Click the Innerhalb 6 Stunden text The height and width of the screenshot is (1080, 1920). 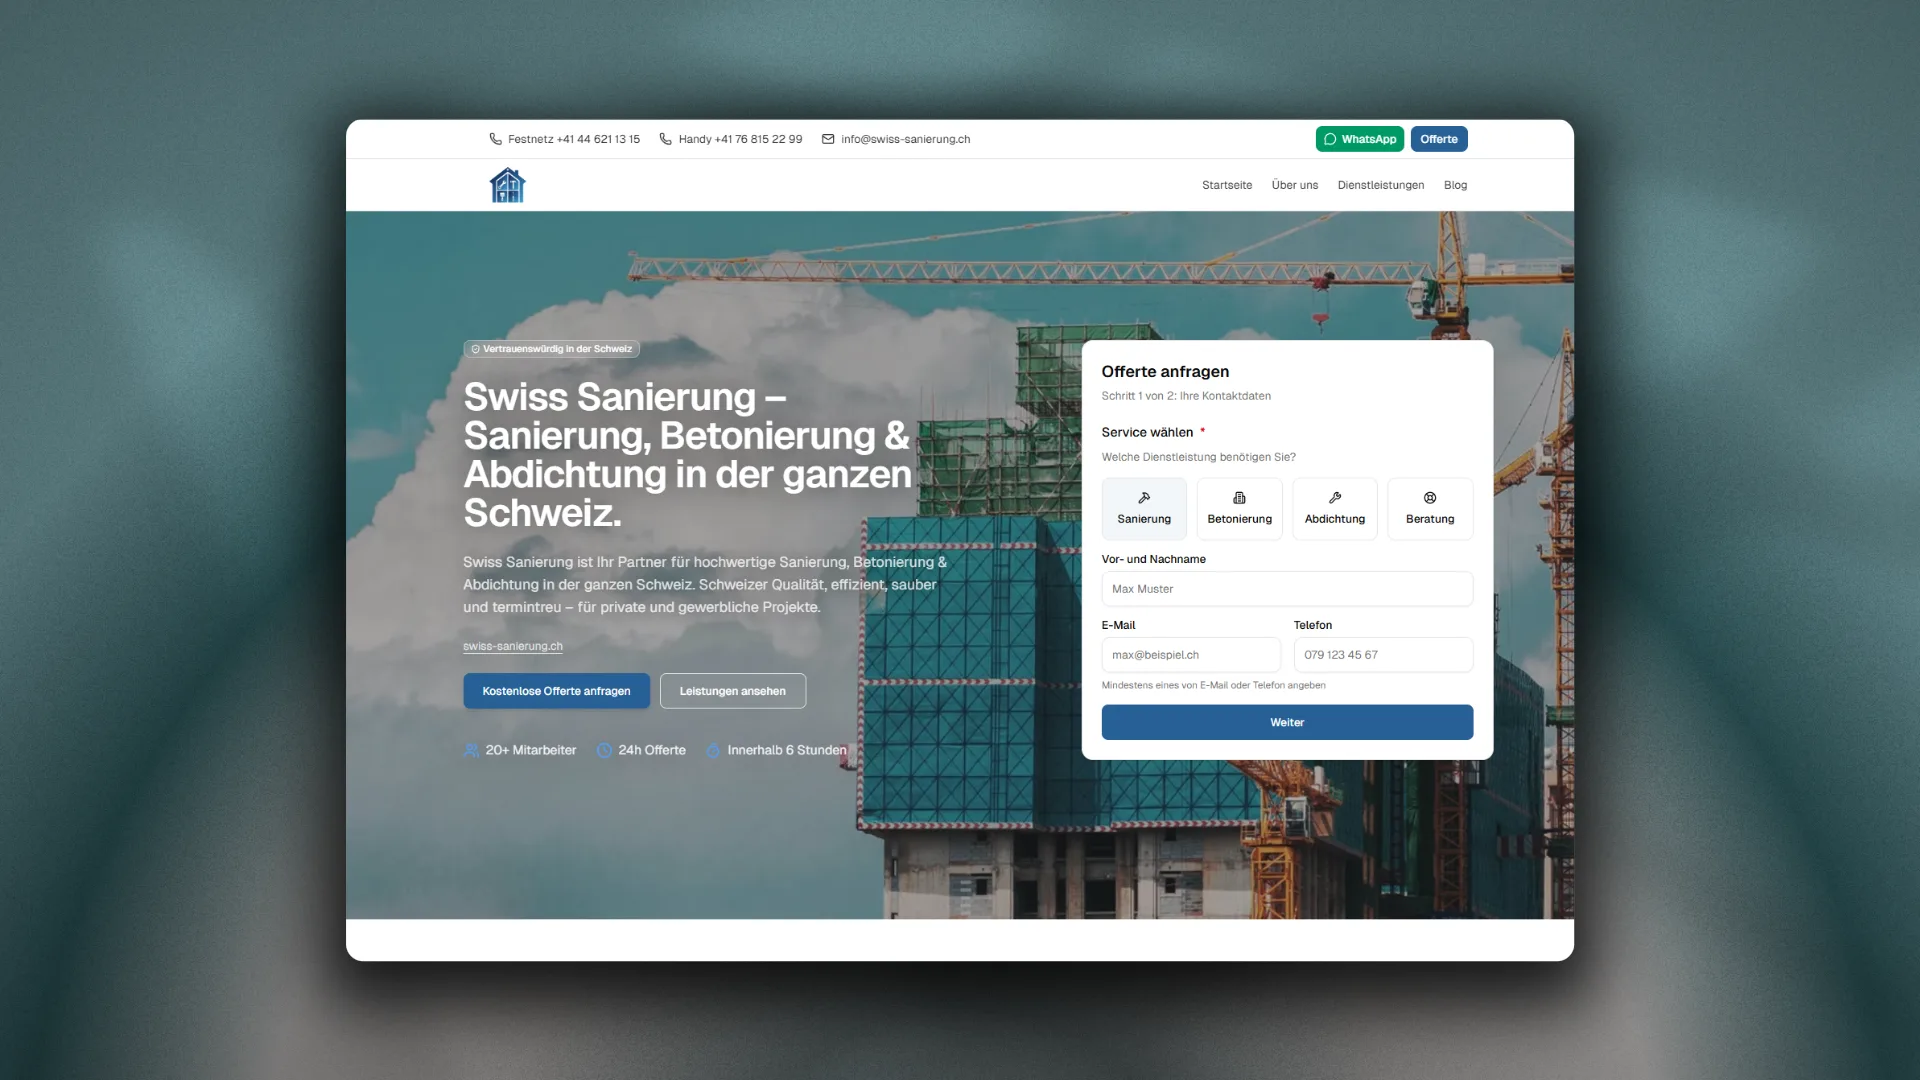click(787, 750)
